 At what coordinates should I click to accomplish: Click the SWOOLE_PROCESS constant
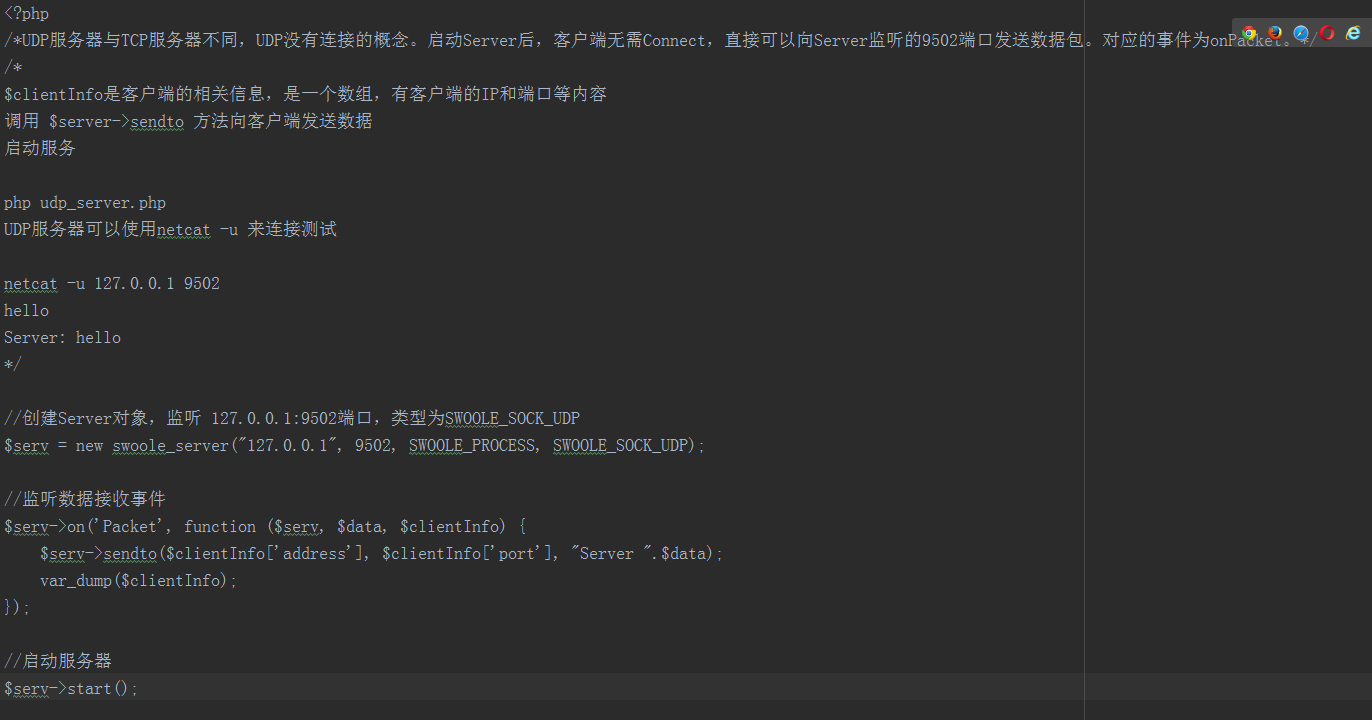coord(472,446)
